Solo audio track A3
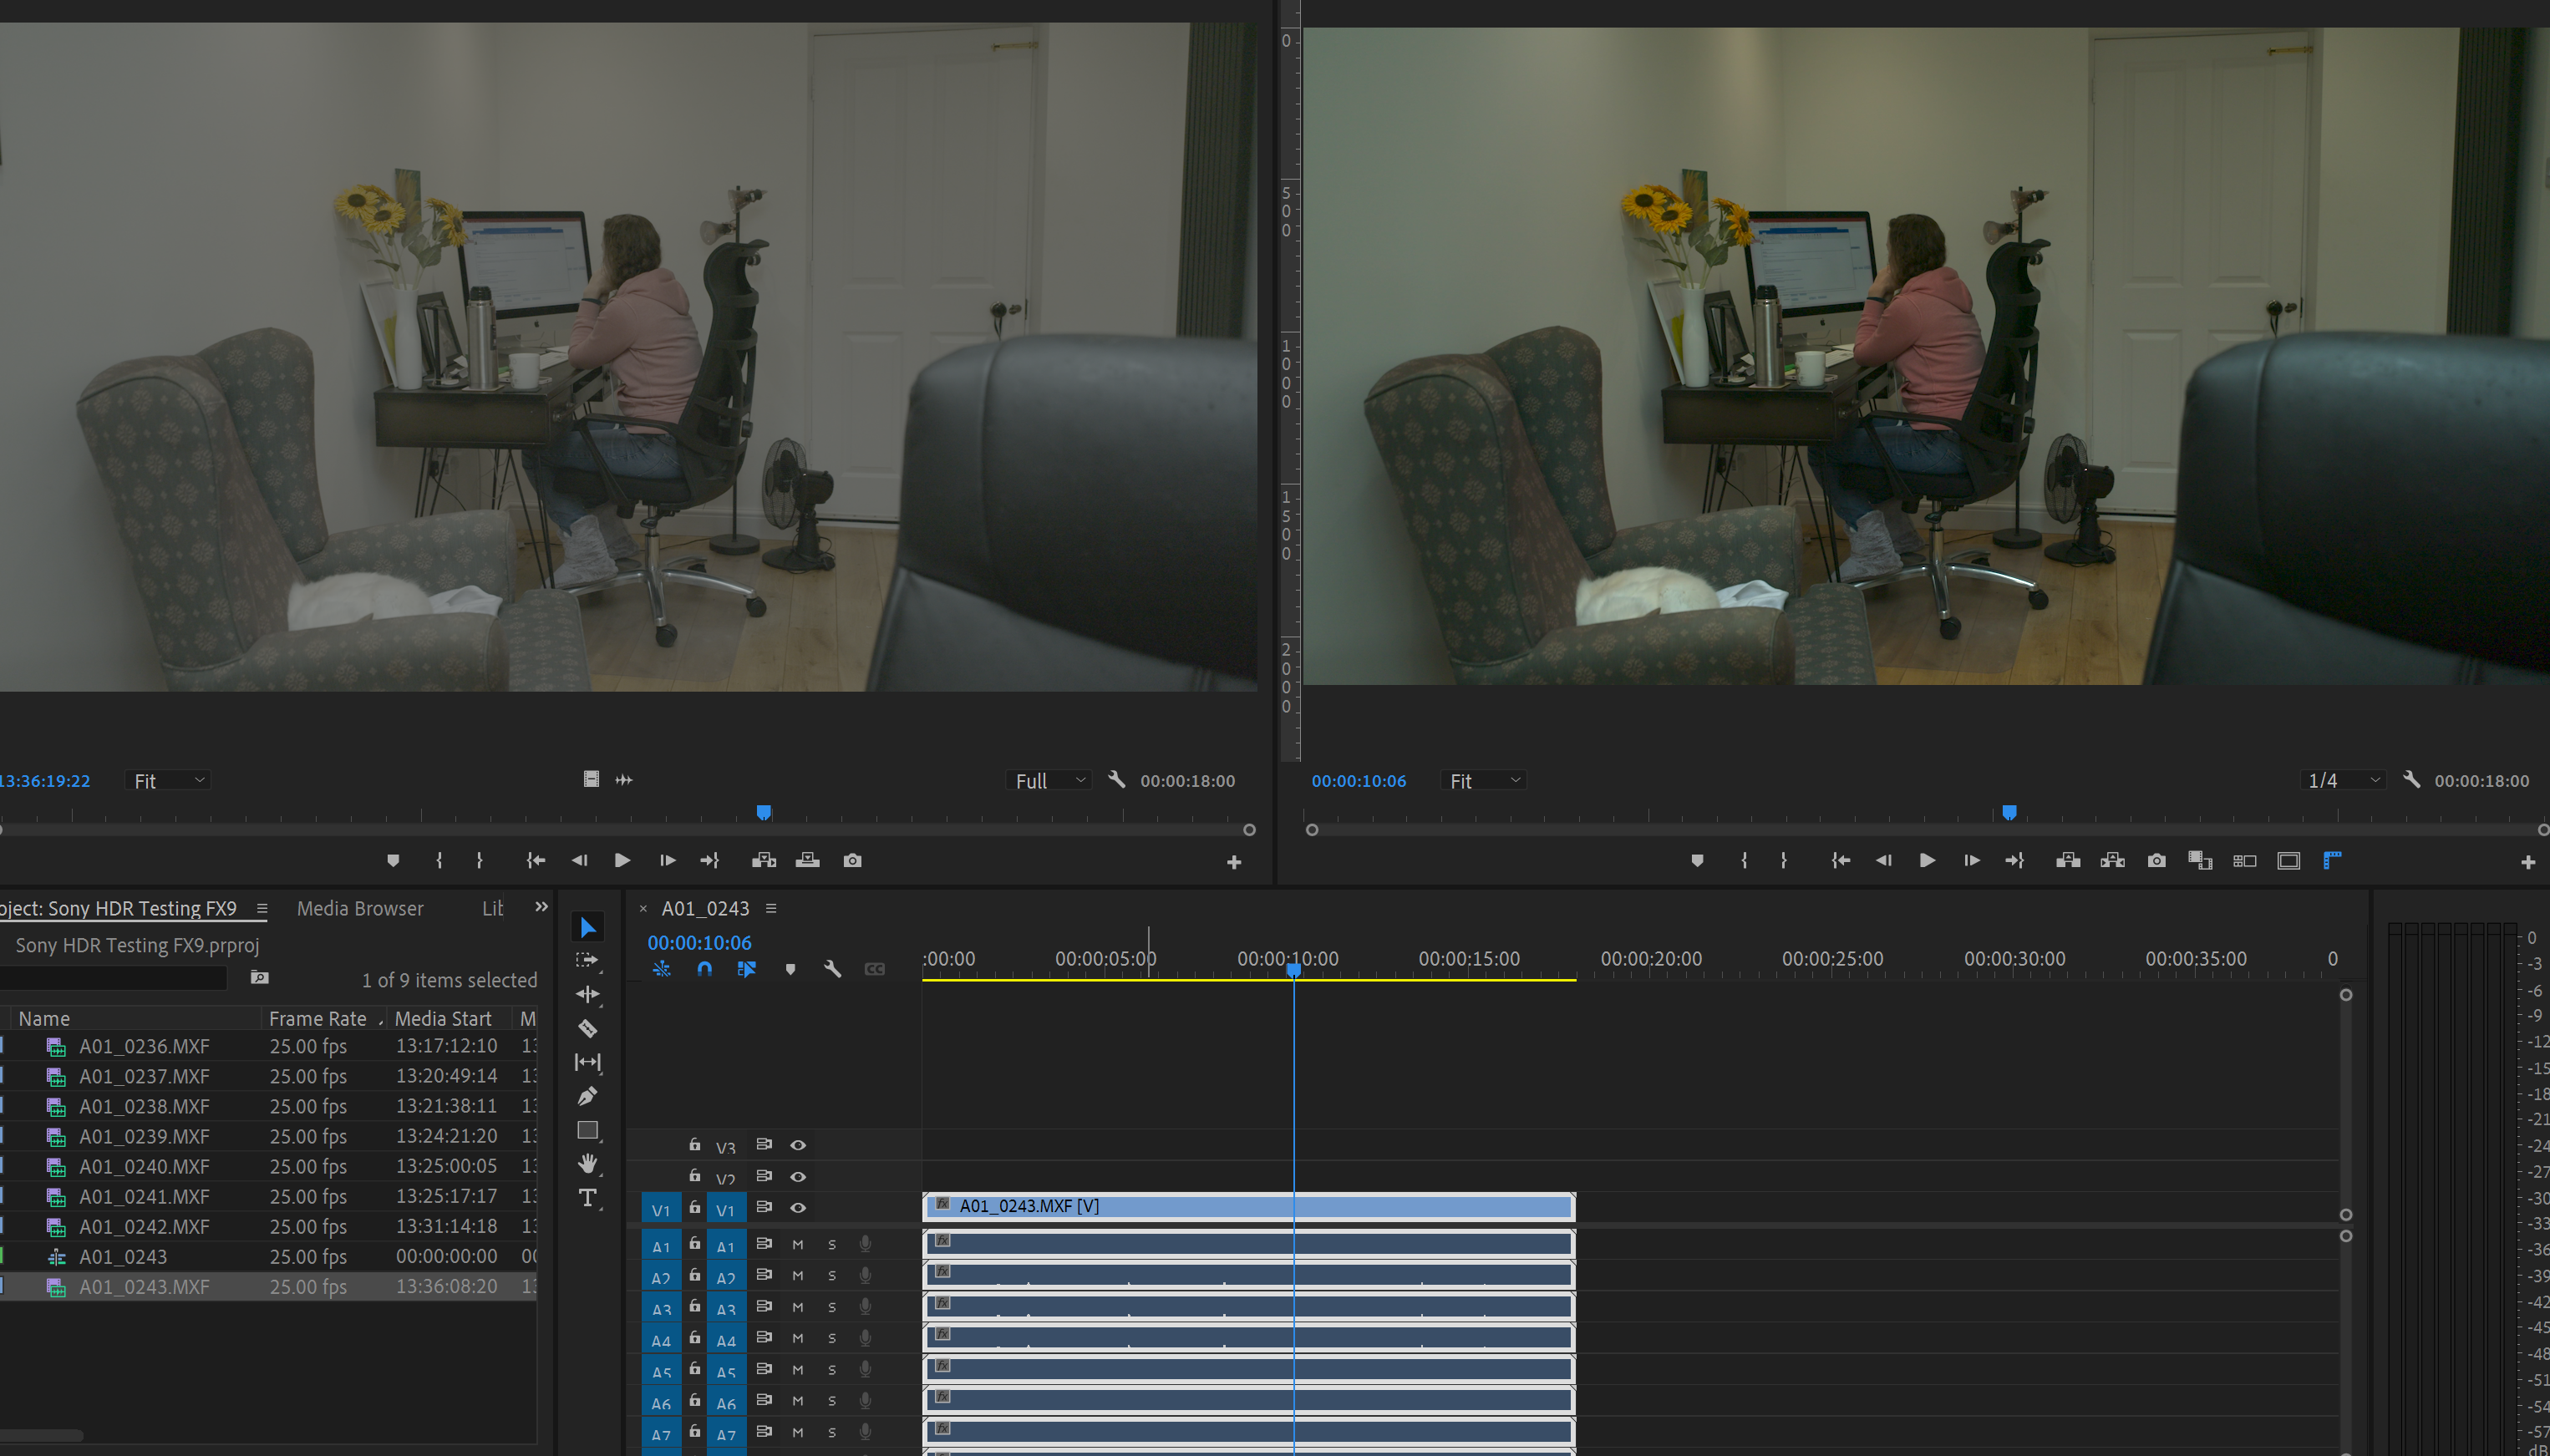2550x1456 pixels. point(832,1308)
